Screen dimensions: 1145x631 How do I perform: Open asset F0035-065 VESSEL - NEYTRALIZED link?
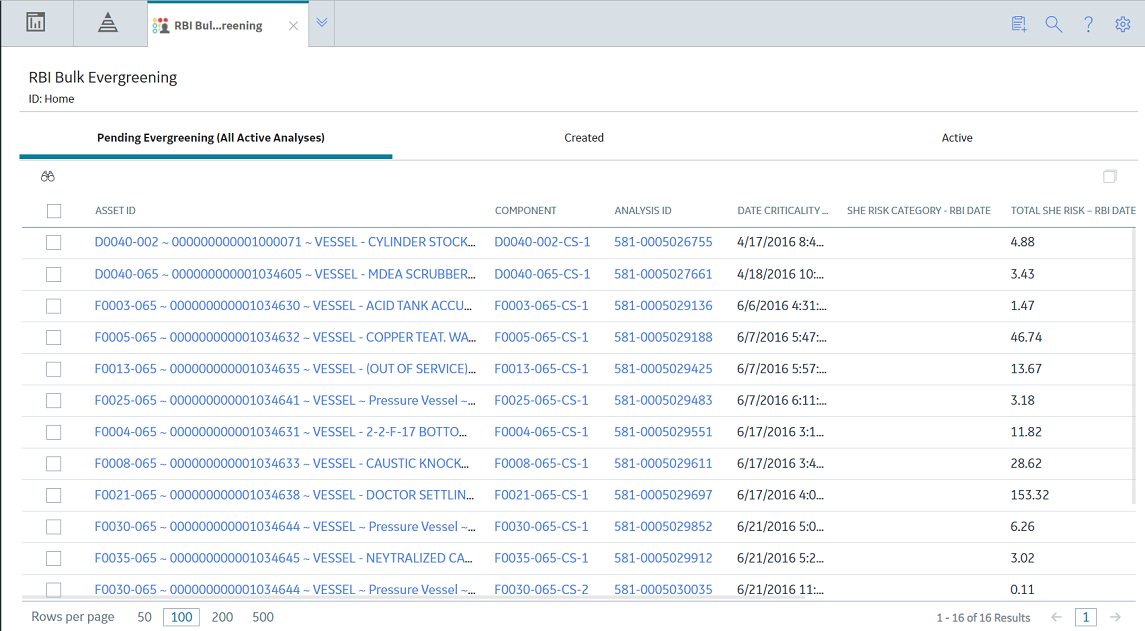(283, 558)
